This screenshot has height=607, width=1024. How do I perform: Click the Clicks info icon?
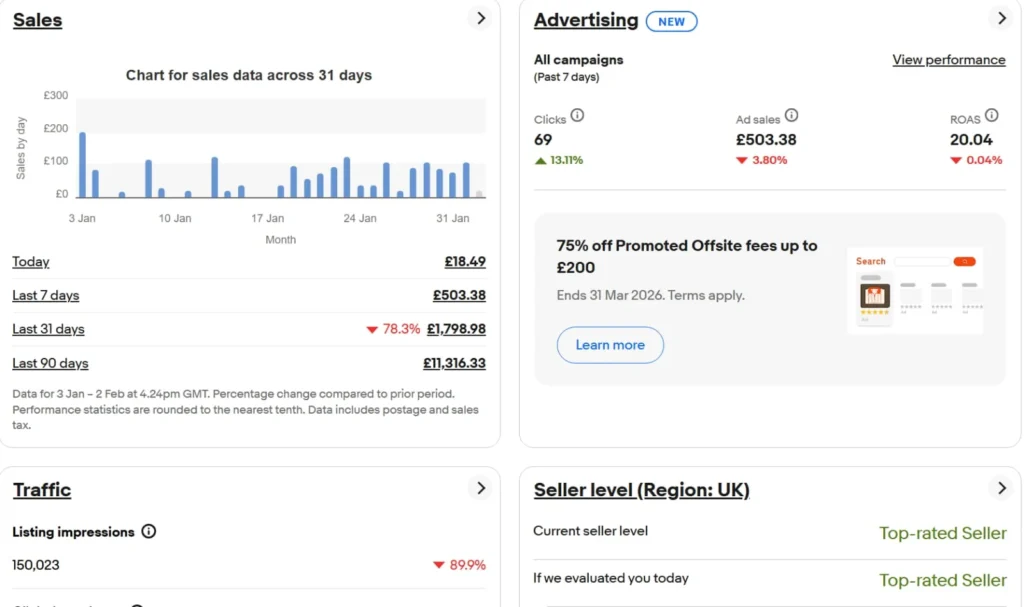(577, 116)
